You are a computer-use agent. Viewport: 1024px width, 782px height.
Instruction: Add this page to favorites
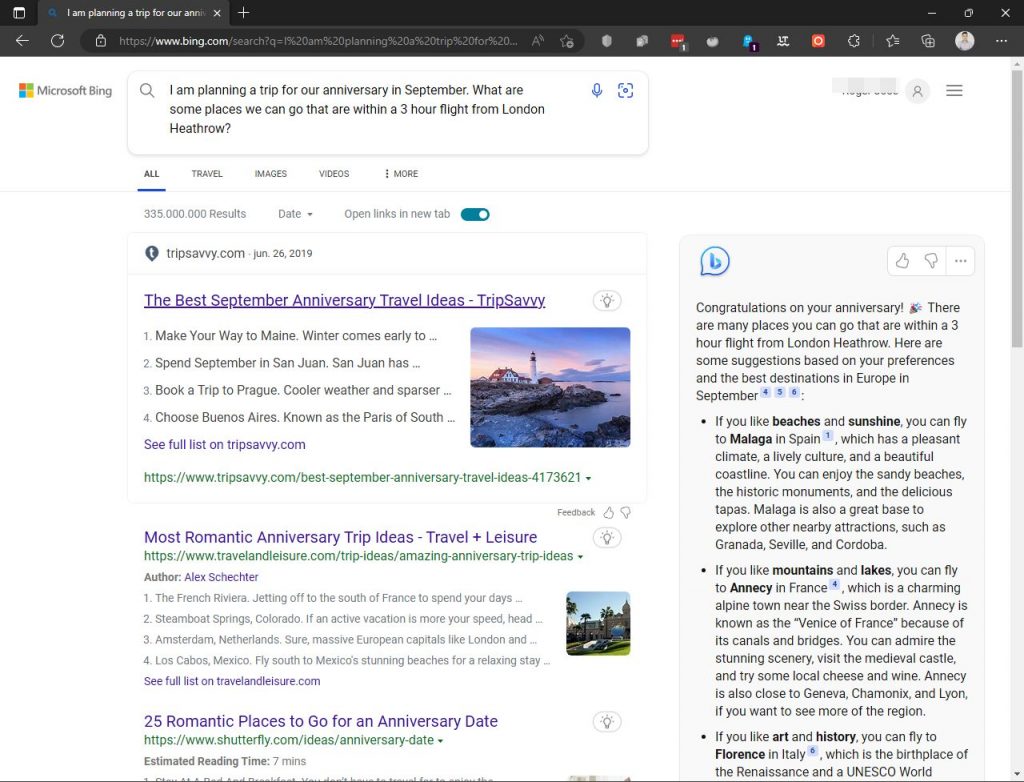(x=567, y=41)
